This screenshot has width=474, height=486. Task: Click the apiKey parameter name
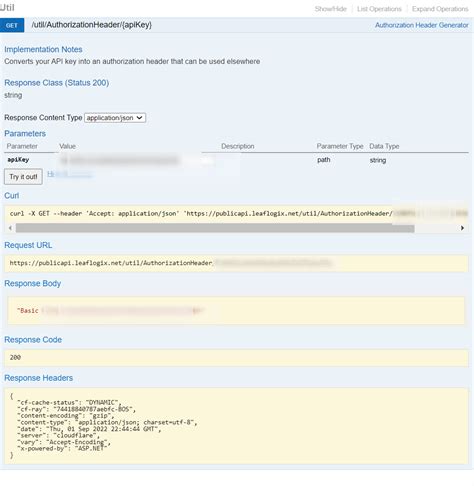(18, 160)
